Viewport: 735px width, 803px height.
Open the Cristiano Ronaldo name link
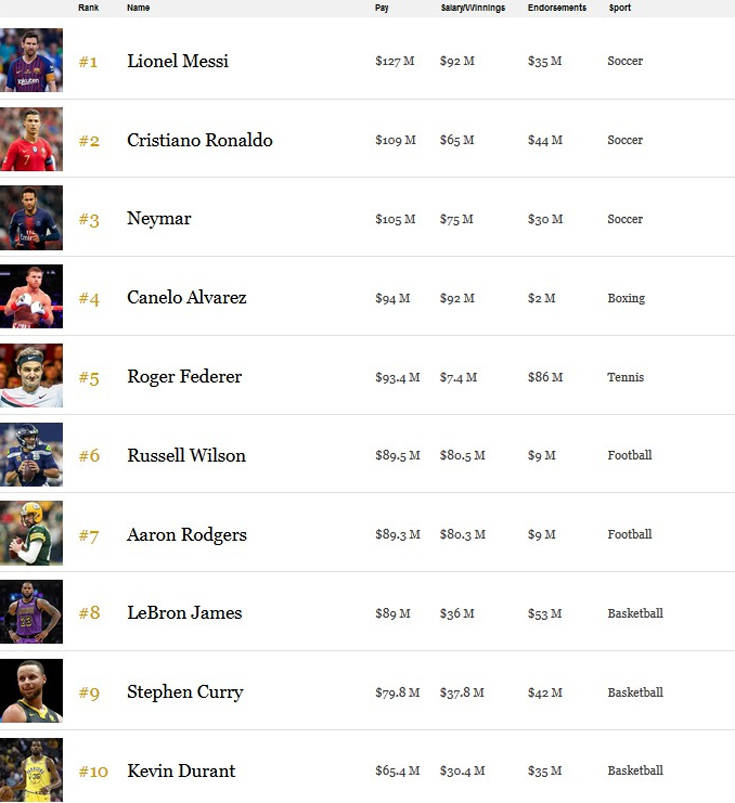click(200, 140)
